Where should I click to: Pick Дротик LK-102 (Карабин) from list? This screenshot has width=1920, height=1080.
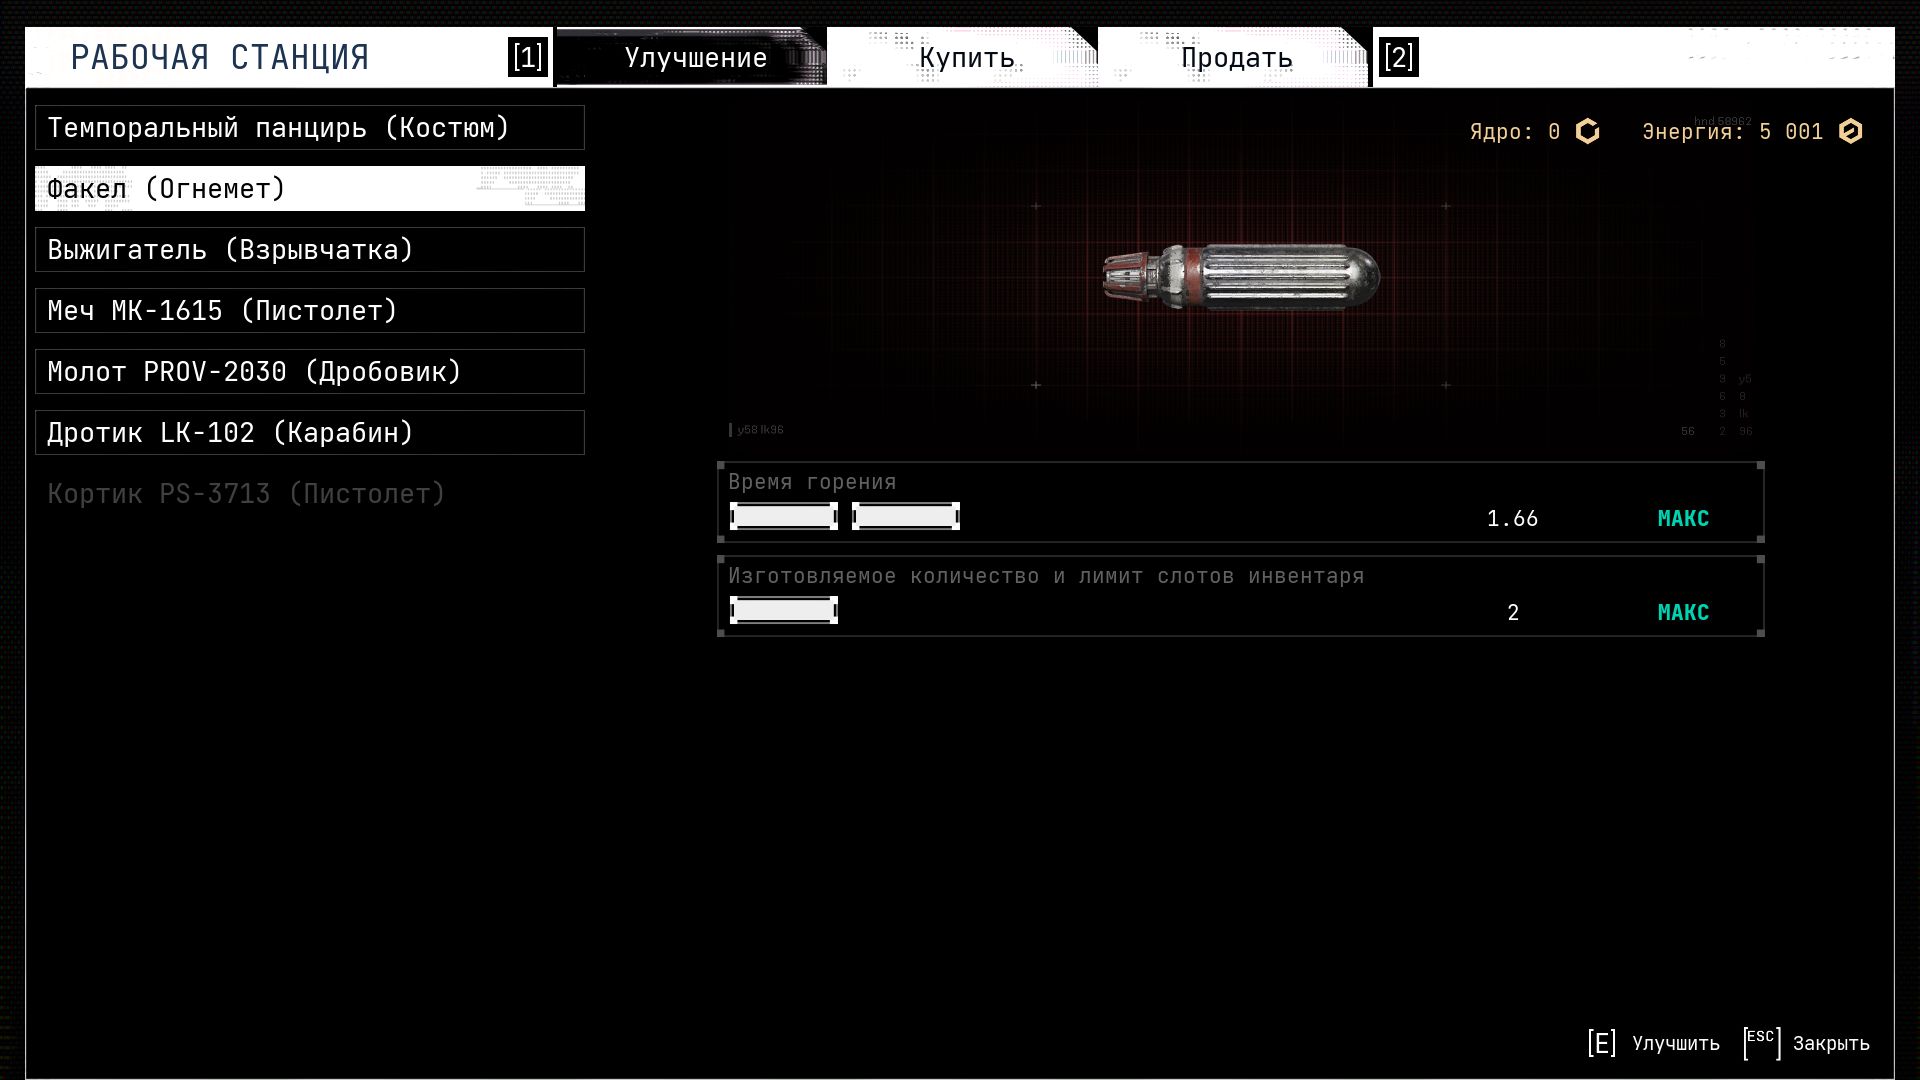310,433
